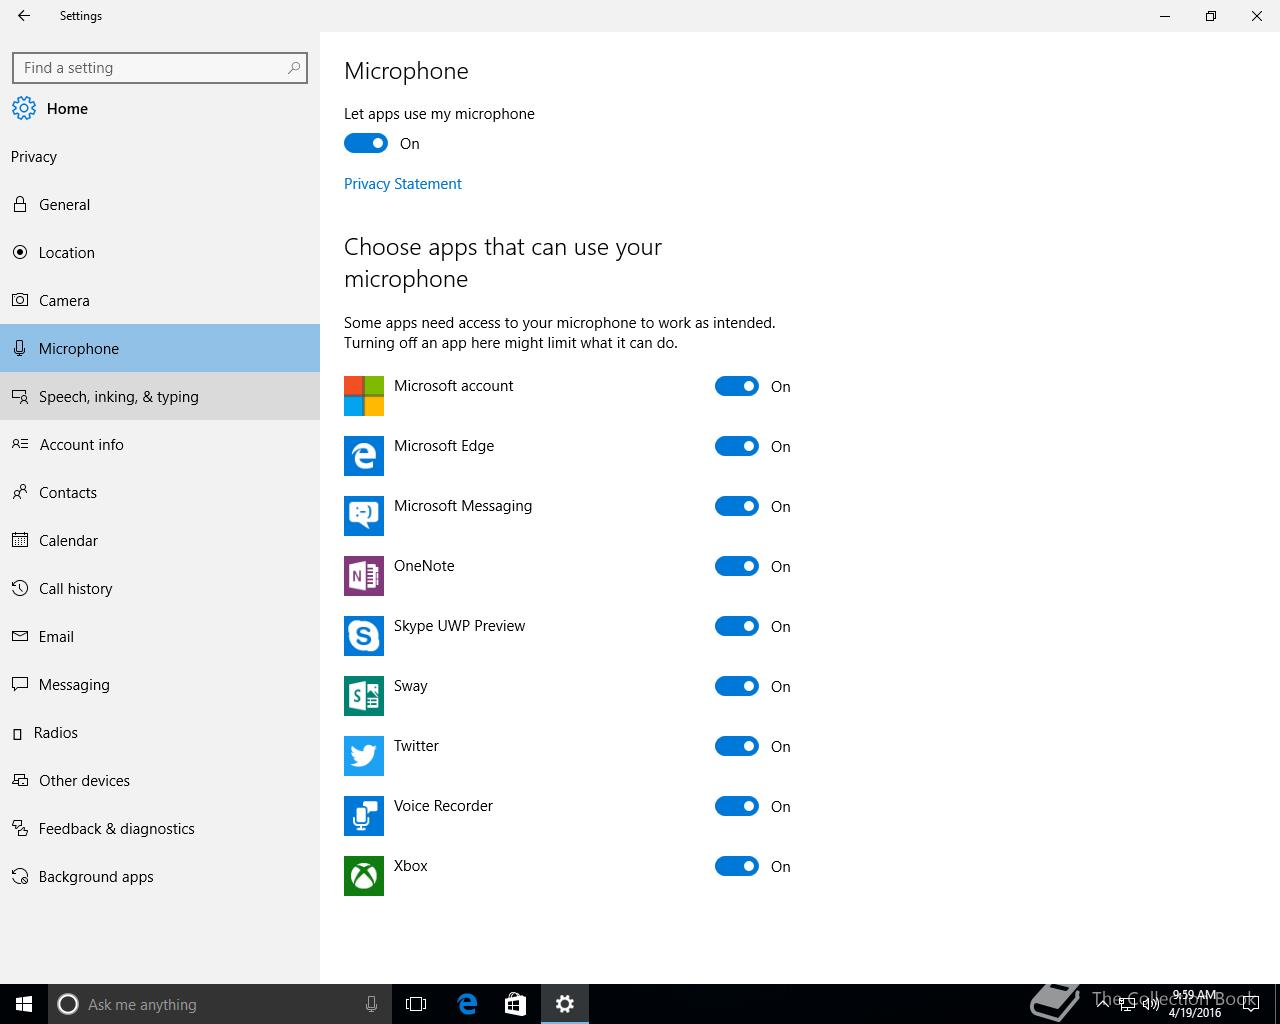The image size is (1280, 1024).
Task: Click the Microsoft account app icon
Action: click(364, 396)
